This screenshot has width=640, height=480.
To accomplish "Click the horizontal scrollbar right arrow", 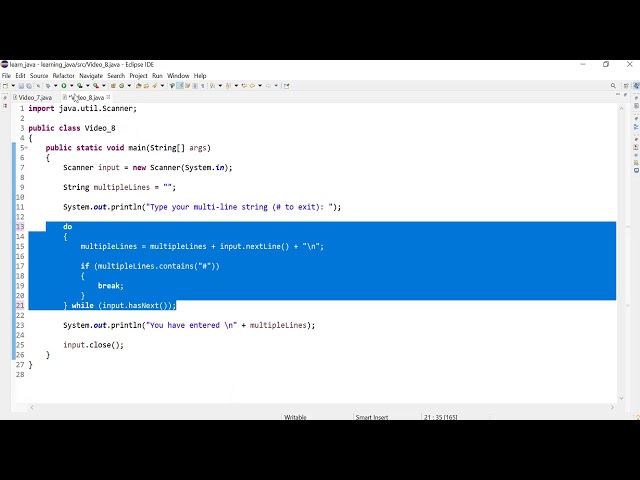I will pyautogui.click(x=612, y=407).
